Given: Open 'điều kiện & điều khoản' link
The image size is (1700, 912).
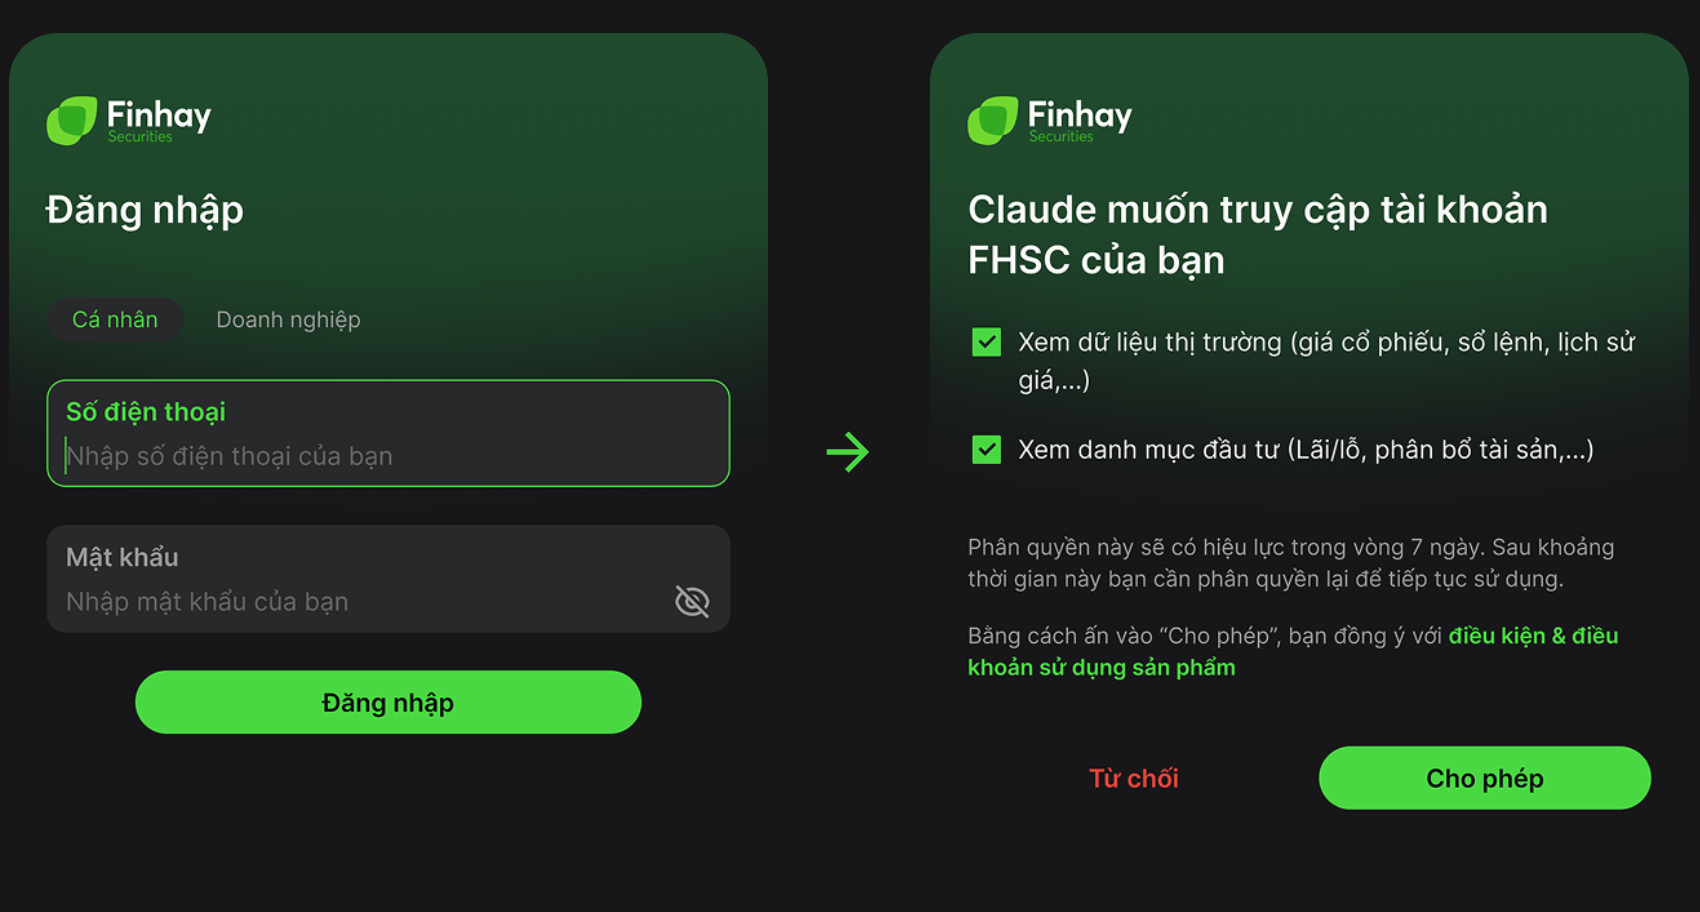Looking at the screenshot, I should click(x=1293, y=651).
